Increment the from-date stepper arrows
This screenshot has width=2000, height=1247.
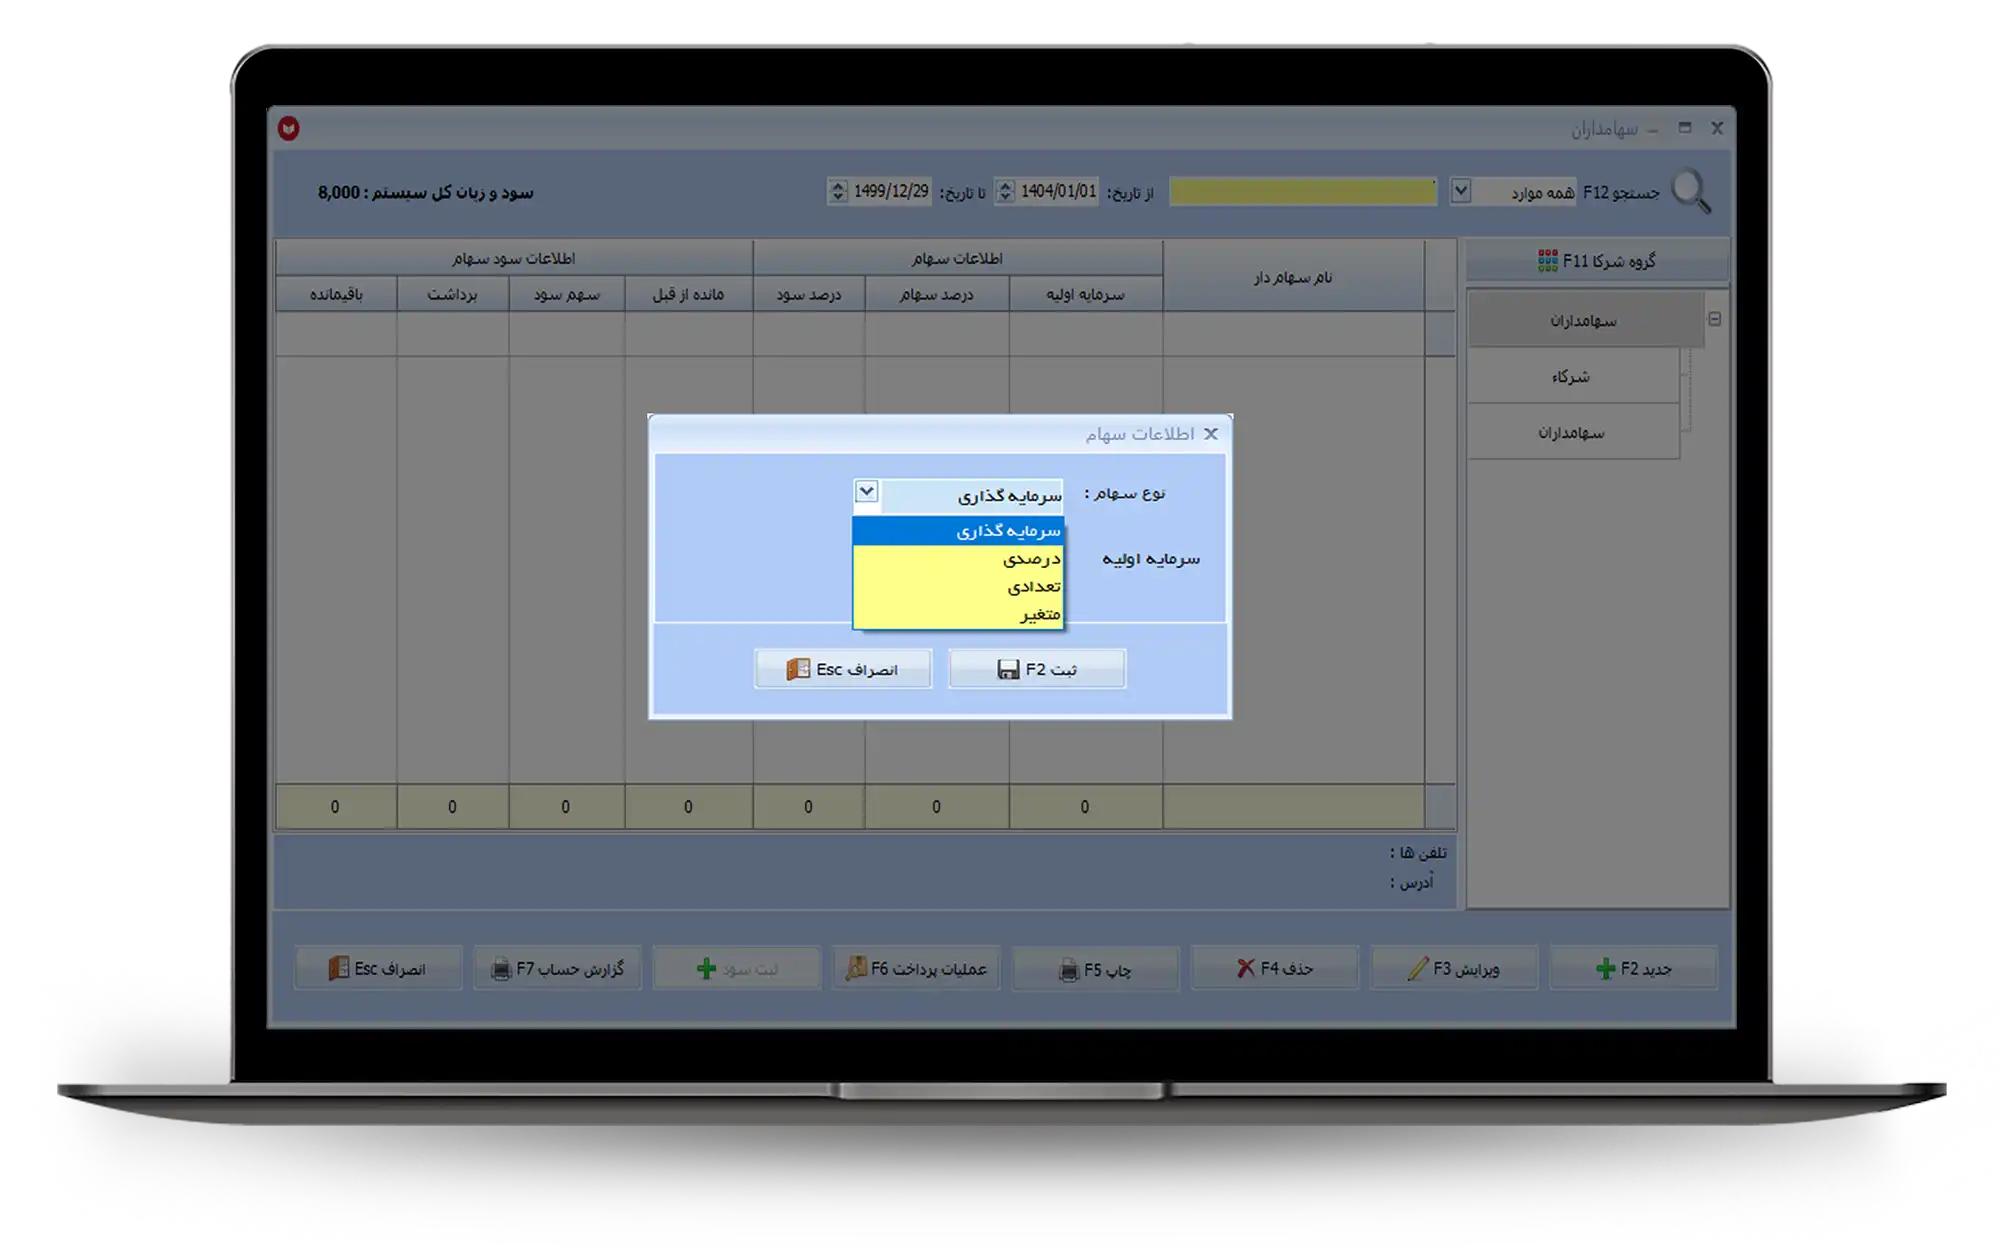click(x=1006, y=186)
